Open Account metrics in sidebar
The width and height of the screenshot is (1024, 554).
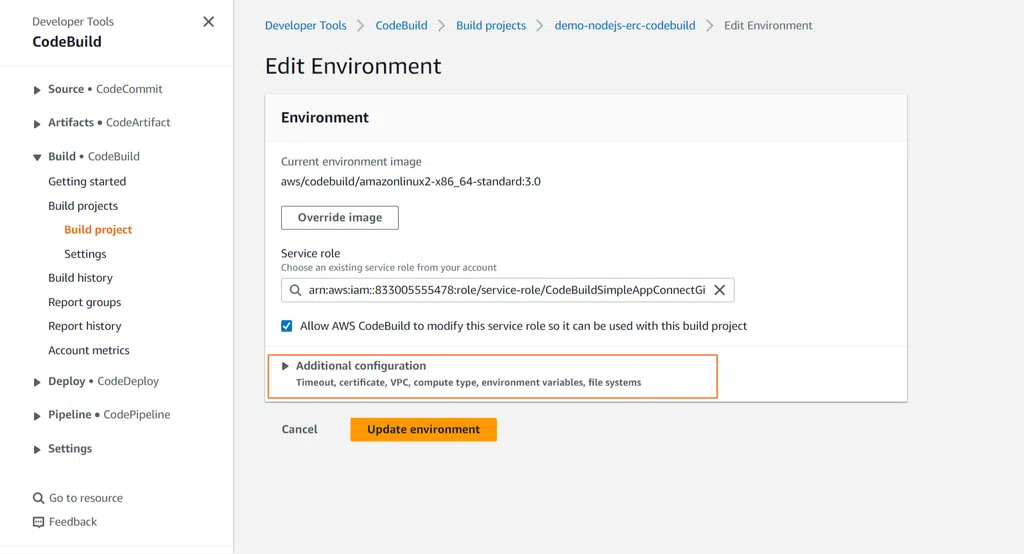tap(89, 350)
